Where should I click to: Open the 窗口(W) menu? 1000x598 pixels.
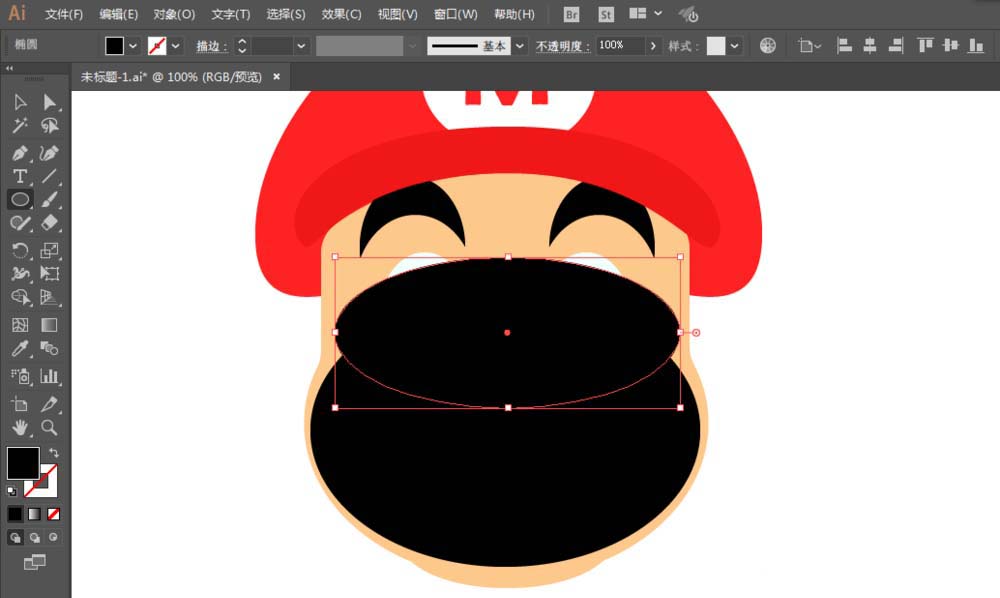tap(455, 14)
